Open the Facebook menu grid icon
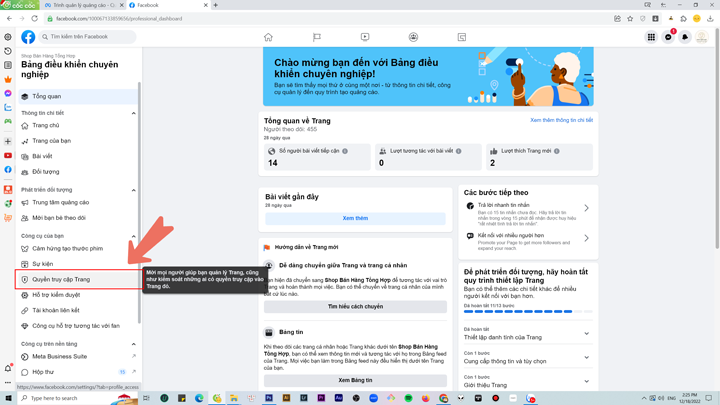The image size is (720, 405). (x=651, y=37)
